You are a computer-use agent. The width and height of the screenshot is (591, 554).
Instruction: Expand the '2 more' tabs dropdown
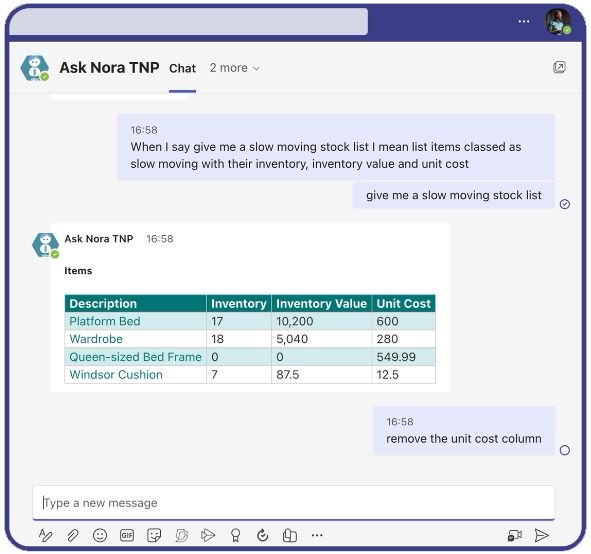click(235, 68)
